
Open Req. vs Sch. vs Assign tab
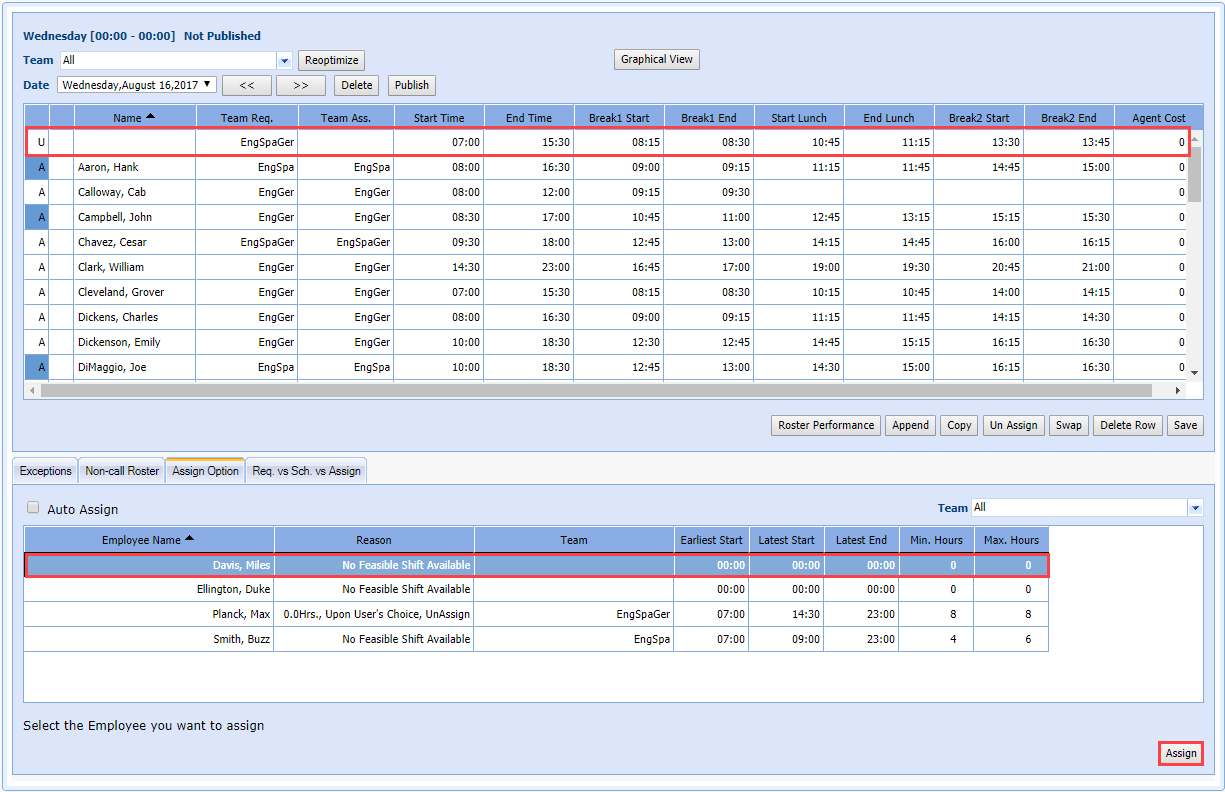306,471
